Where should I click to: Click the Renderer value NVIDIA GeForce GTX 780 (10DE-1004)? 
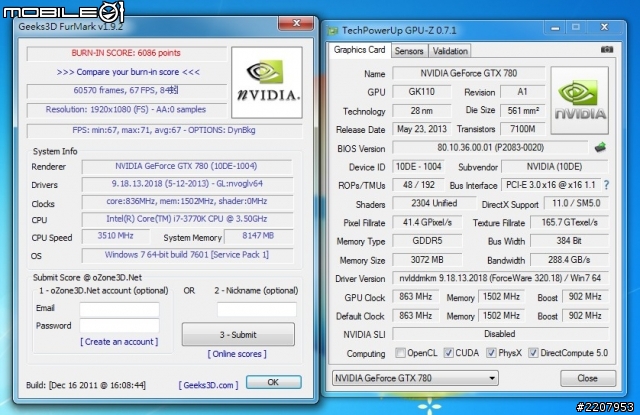187,166
